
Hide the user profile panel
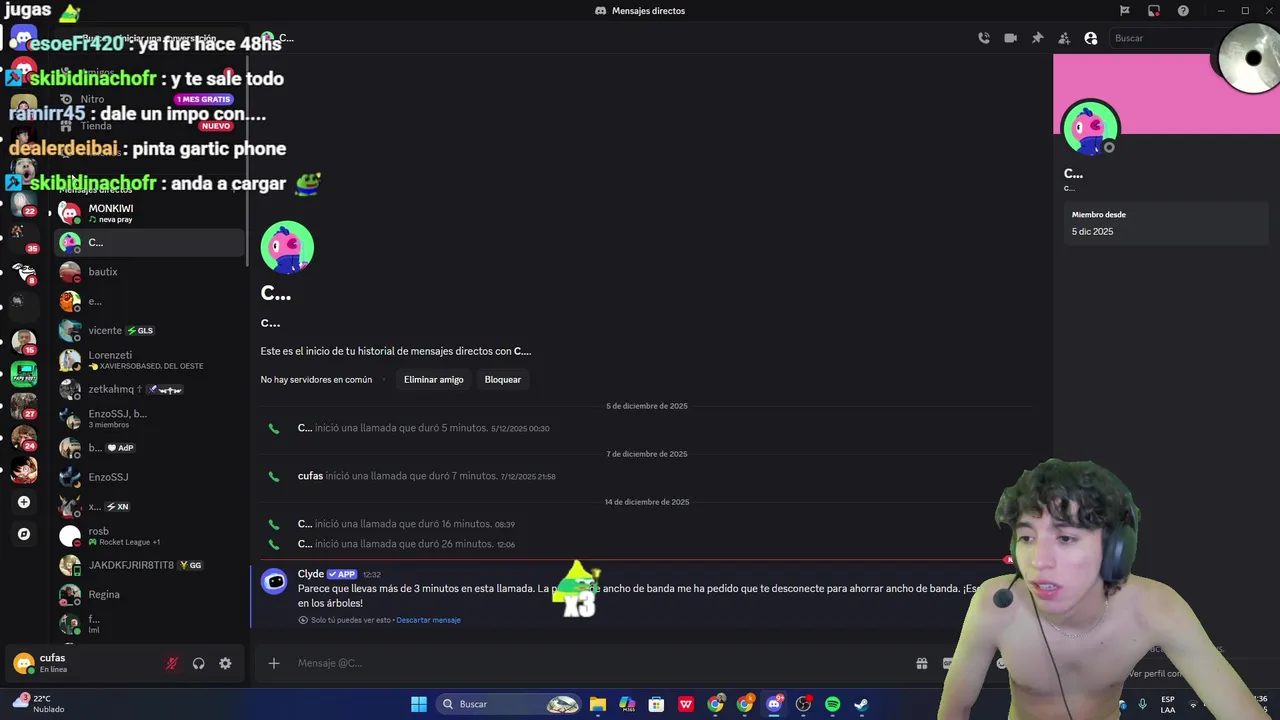[1091, 38]
